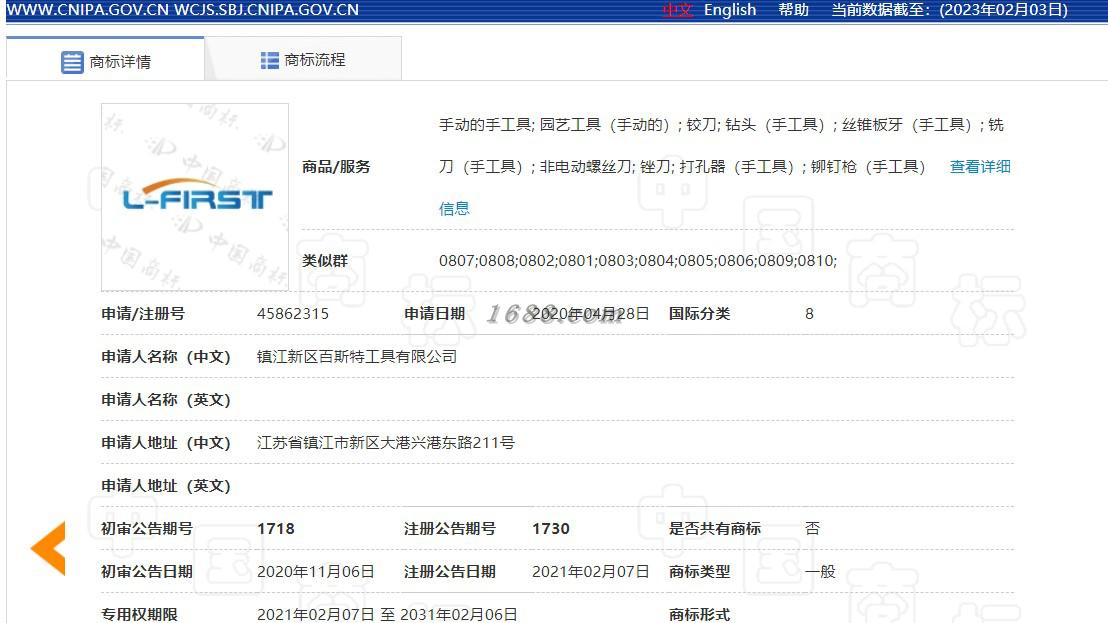Select registration announcement issue 1730
This screenshot has width=1108, height=623.
tap(550, 528)
